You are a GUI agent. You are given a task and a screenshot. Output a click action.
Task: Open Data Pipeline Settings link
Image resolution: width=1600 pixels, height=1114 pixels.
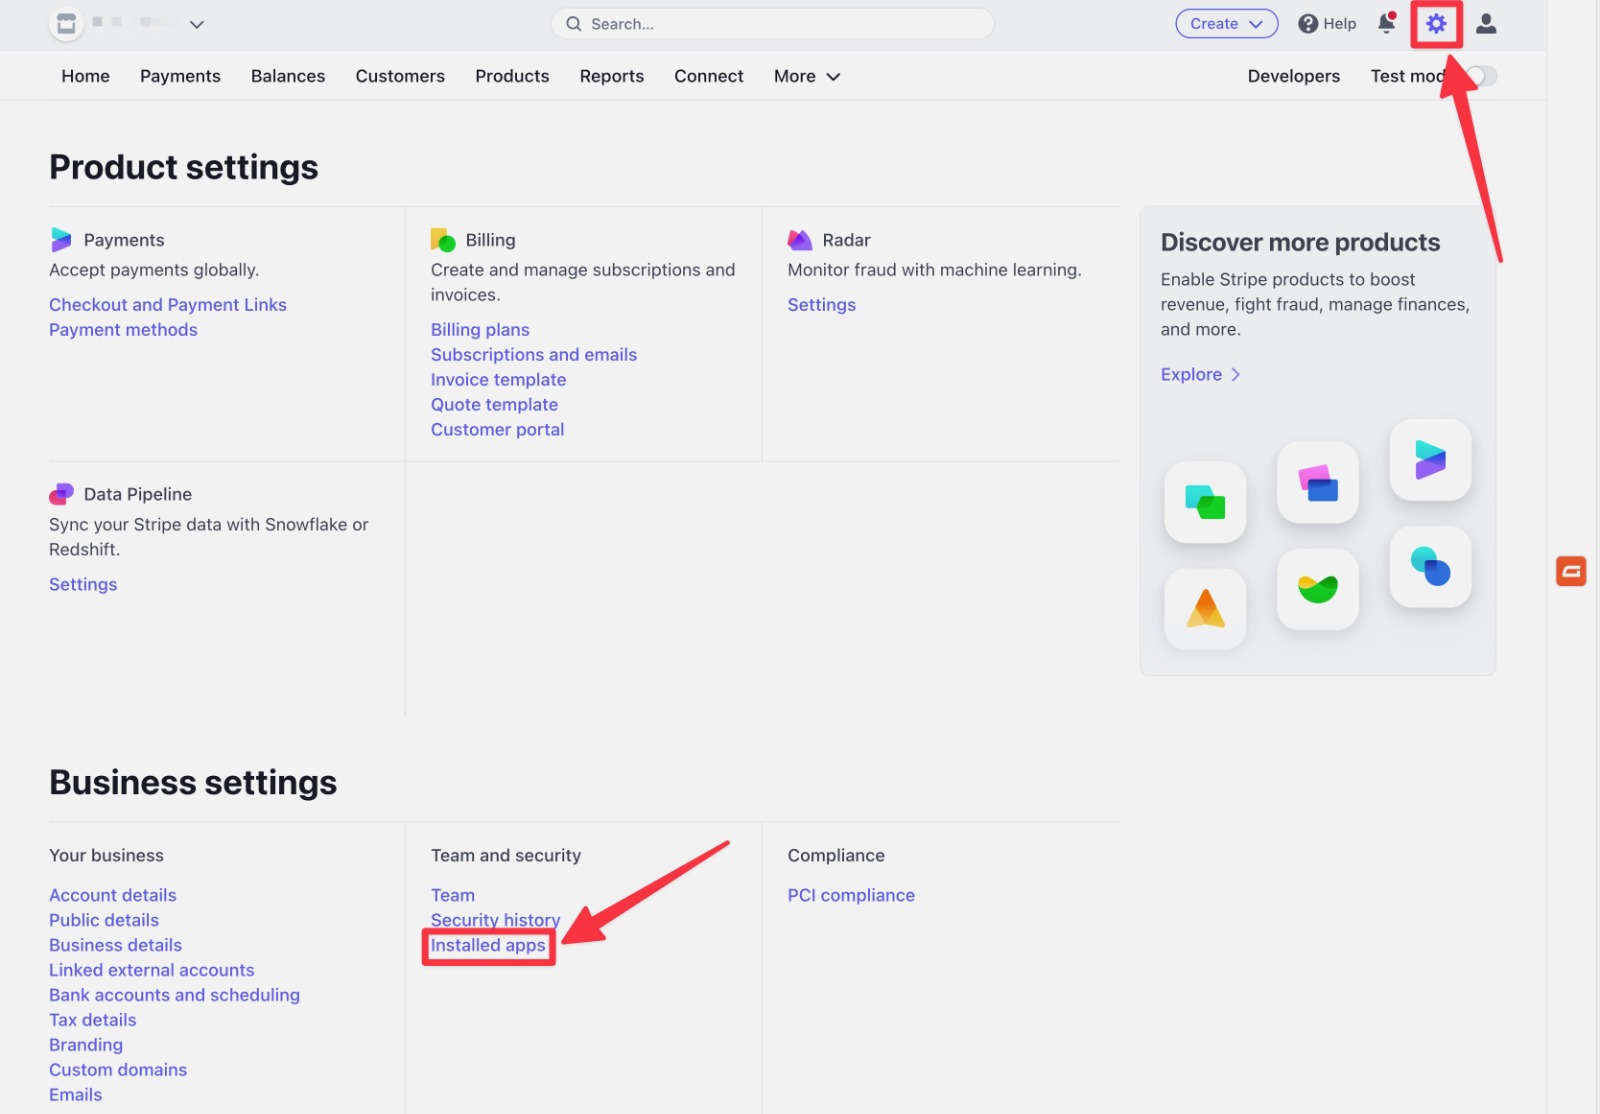point(83,585)
